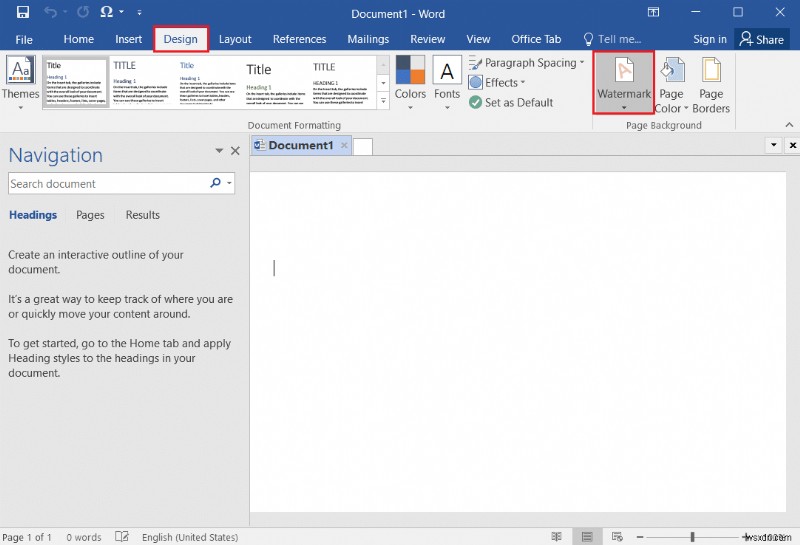Screen dimensions: 800x545
Task: Switch to Results view in Navigation
Action: [x=142, y=215]
